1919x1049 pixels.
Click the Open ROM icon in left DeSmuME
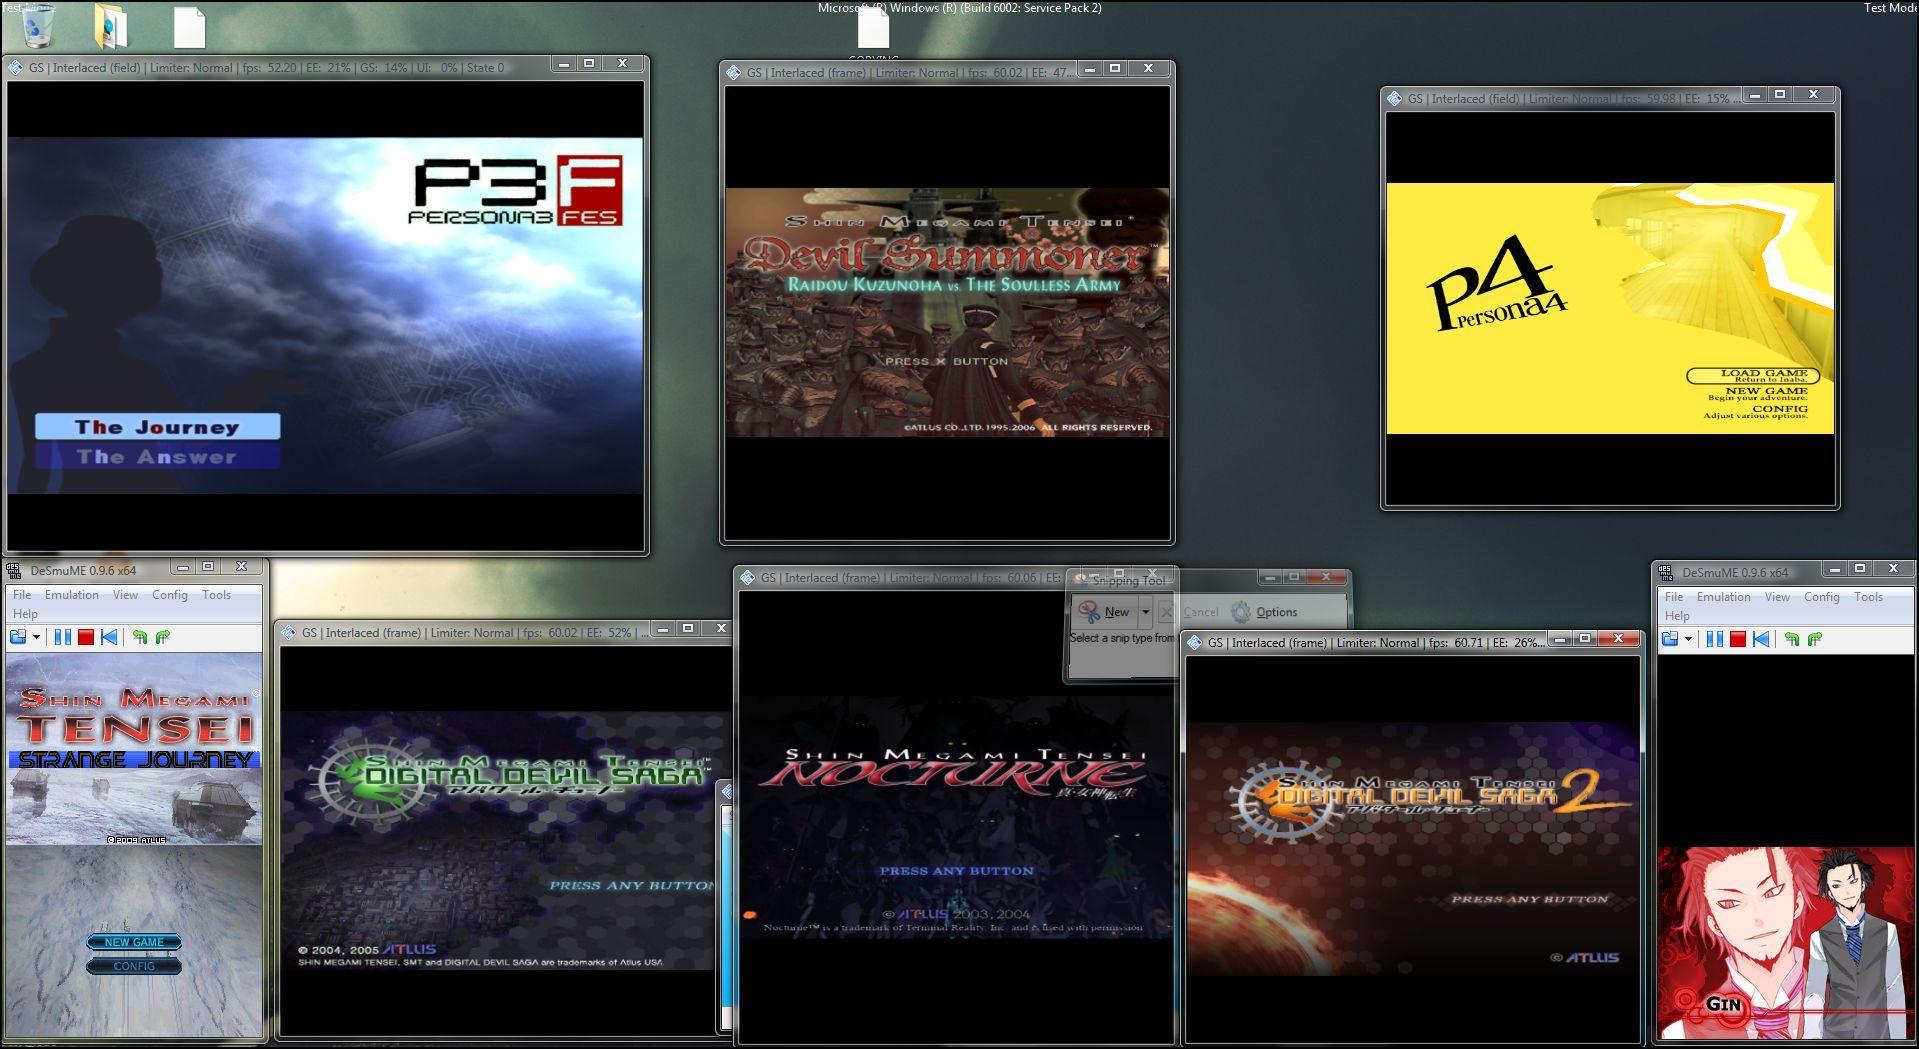[18, 637]
